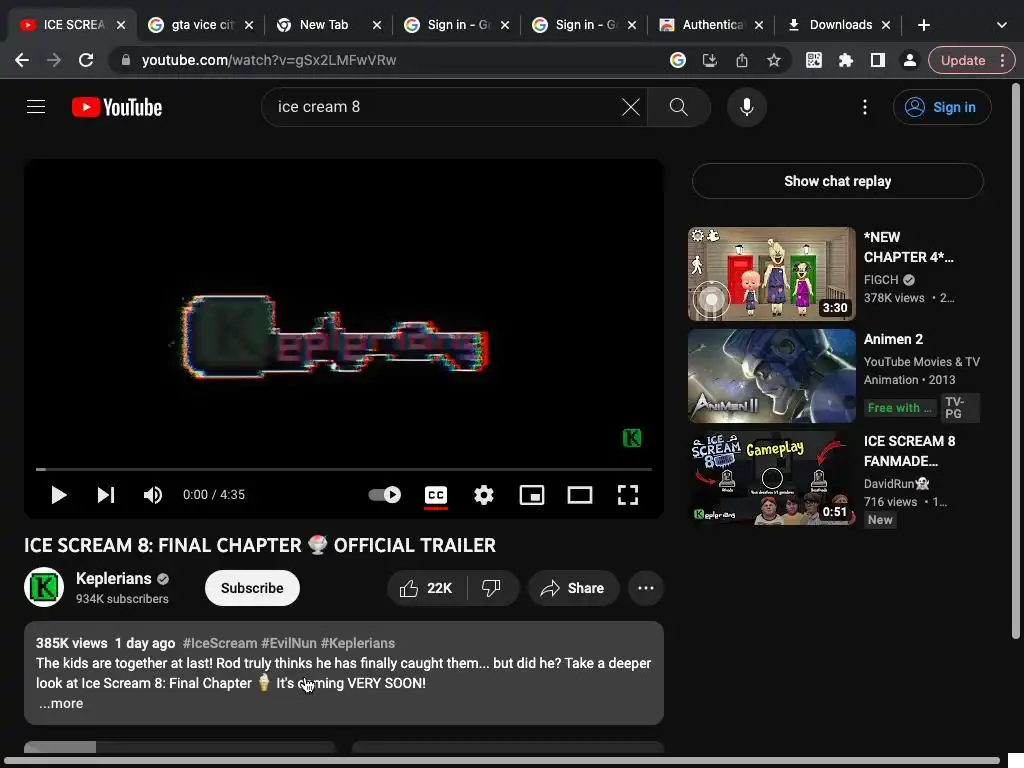This screenshot has width=1024, height=768.
Task: Click the vertical page scrollbar
Action: pyautogui.click(x=1016, y=360)
